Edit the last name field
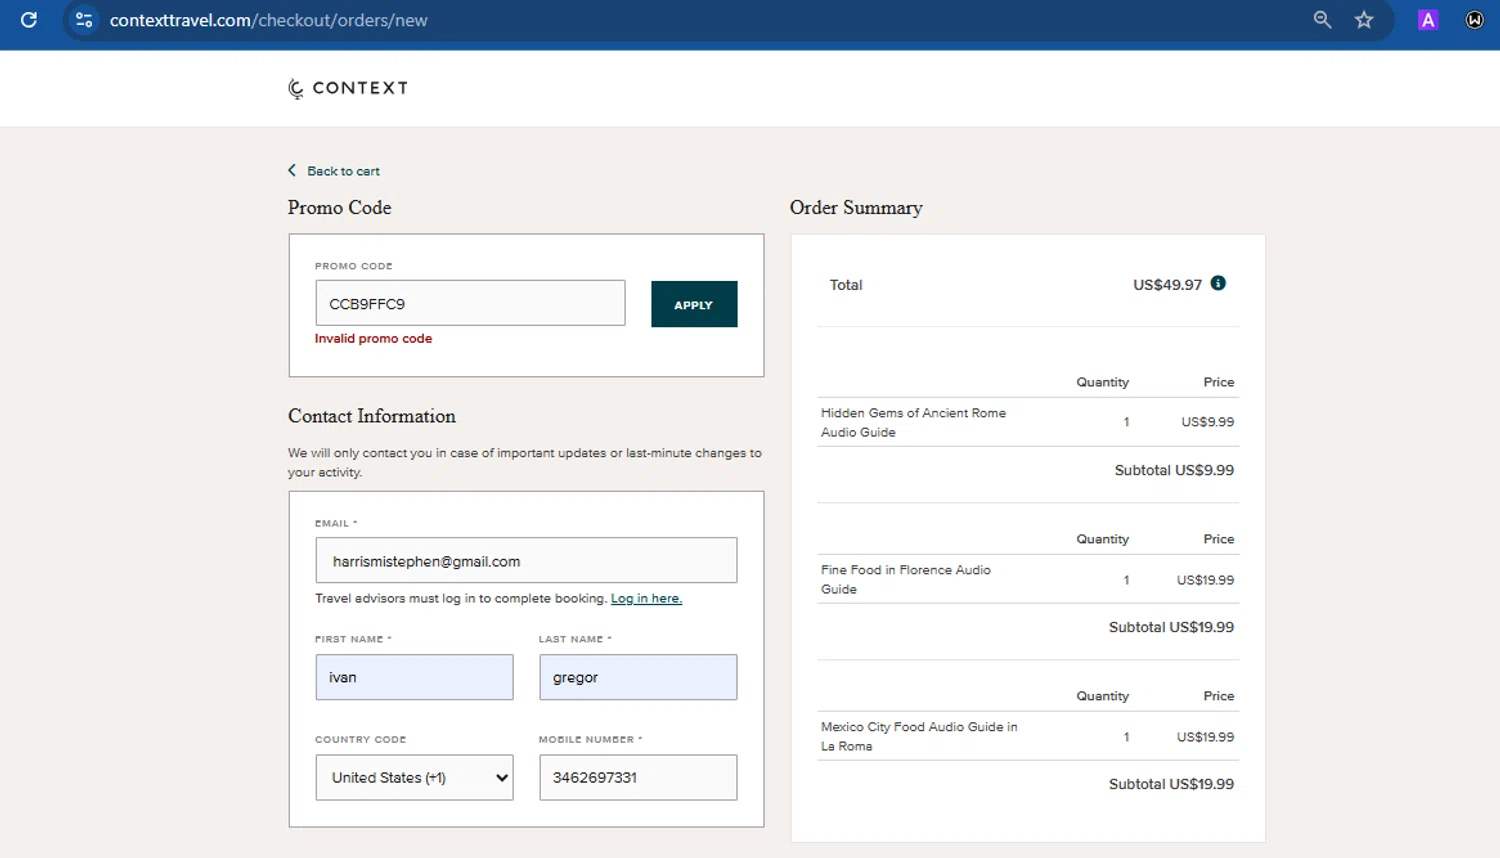 click(638, 677)
